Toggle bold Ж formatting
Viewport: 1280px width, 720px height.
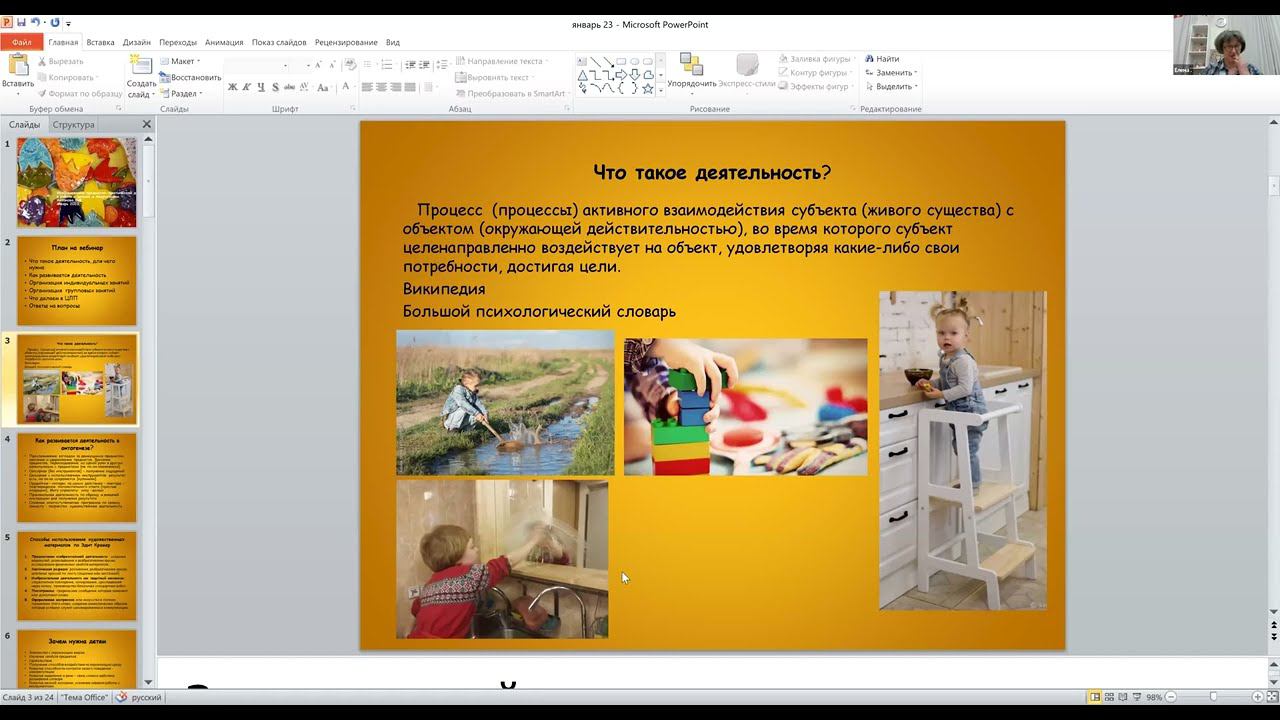[x=233, y=87]
